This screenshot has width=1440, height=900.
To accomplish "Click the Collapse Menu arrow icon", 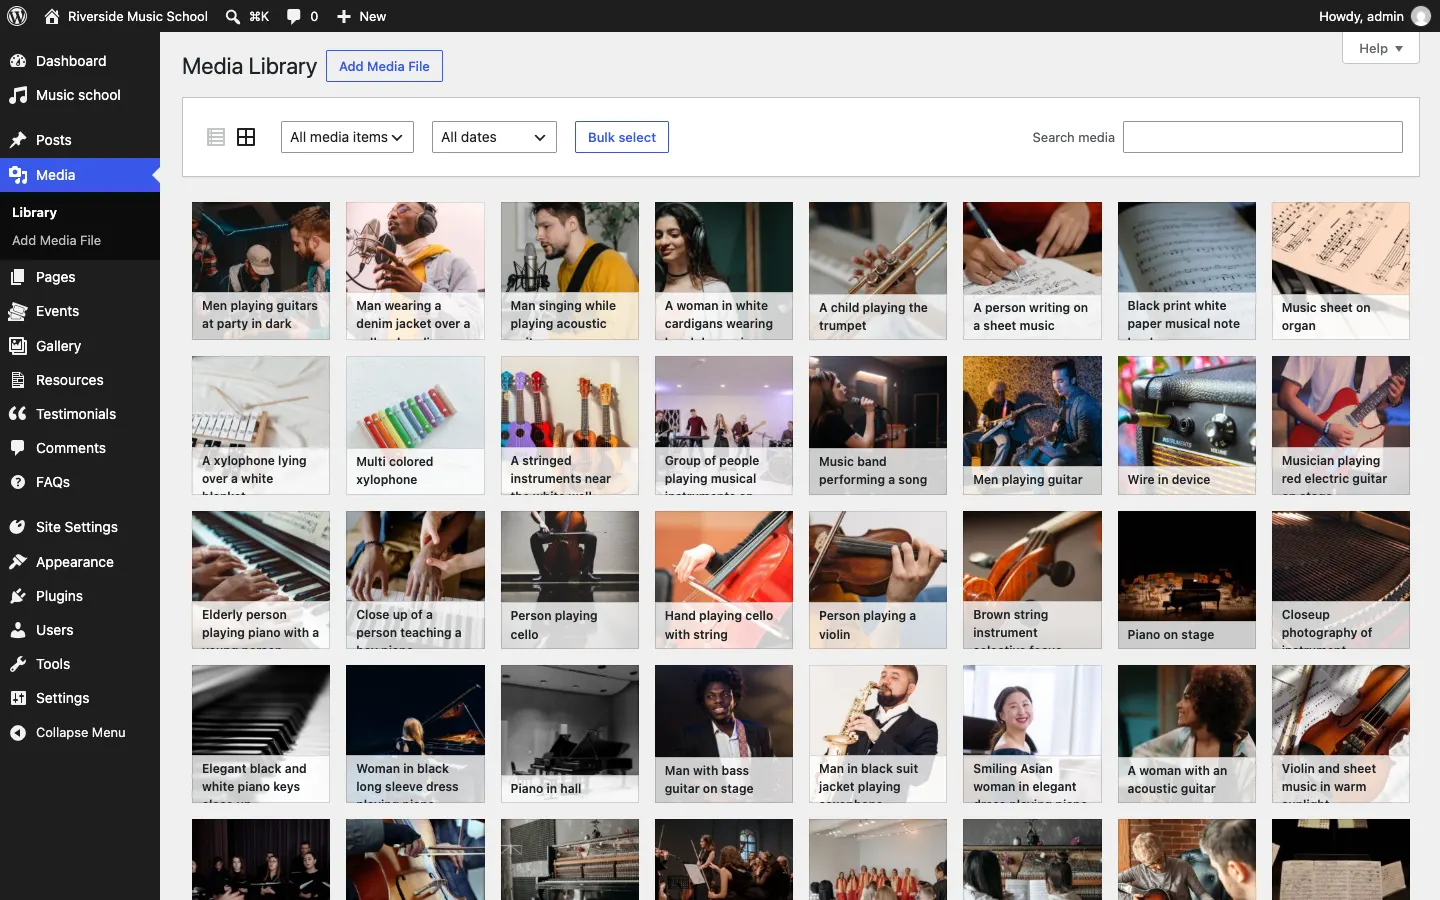I will click(x=18, y=733).
